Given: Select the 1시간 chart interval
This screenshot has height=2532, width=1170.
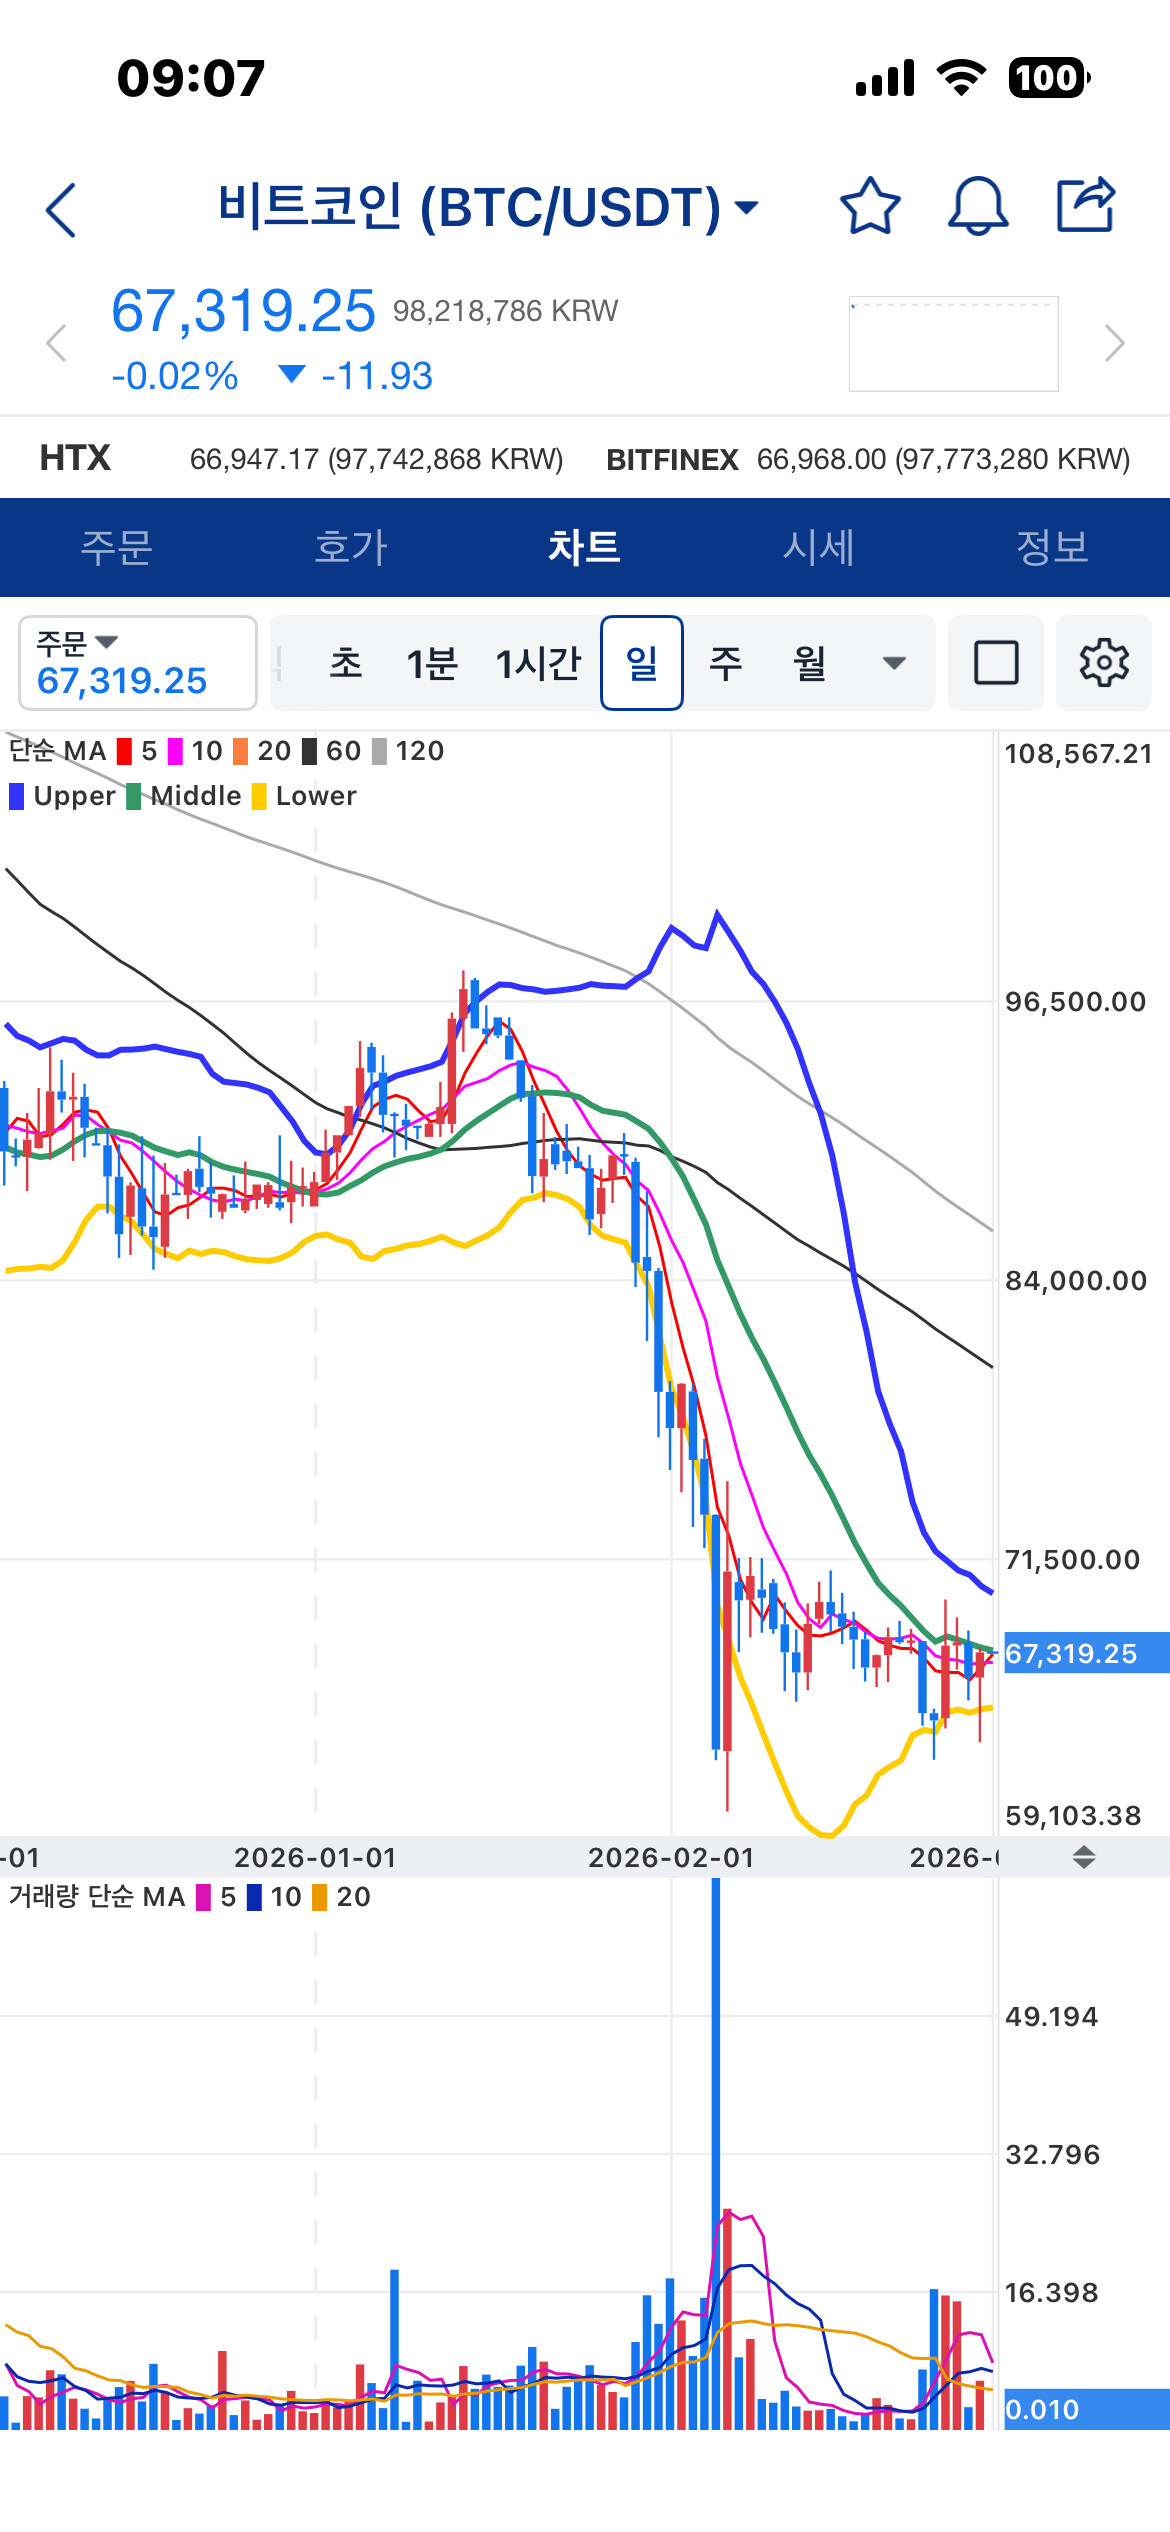Looking at the screenshot, I should pyautogui.click(x=538, y=663).
